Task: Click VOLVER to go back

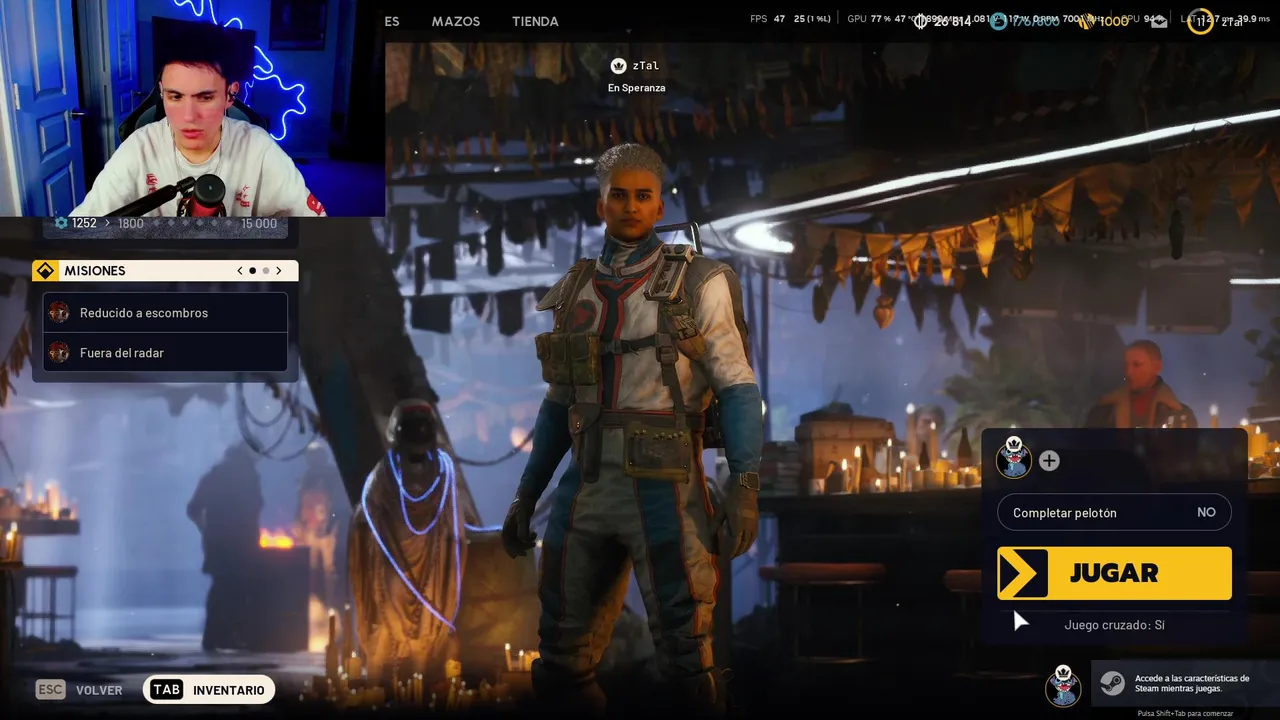Action: click(x=99, y=690)
